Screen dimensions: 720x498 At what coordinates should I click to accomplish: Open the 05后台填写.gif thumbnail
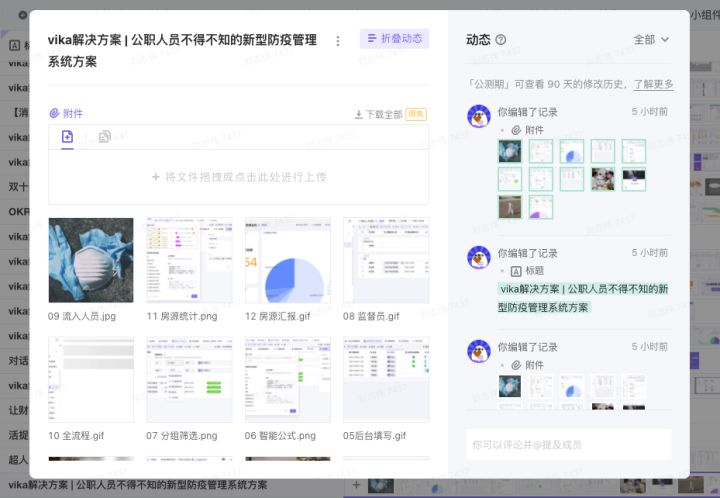(x=386, y=380)
